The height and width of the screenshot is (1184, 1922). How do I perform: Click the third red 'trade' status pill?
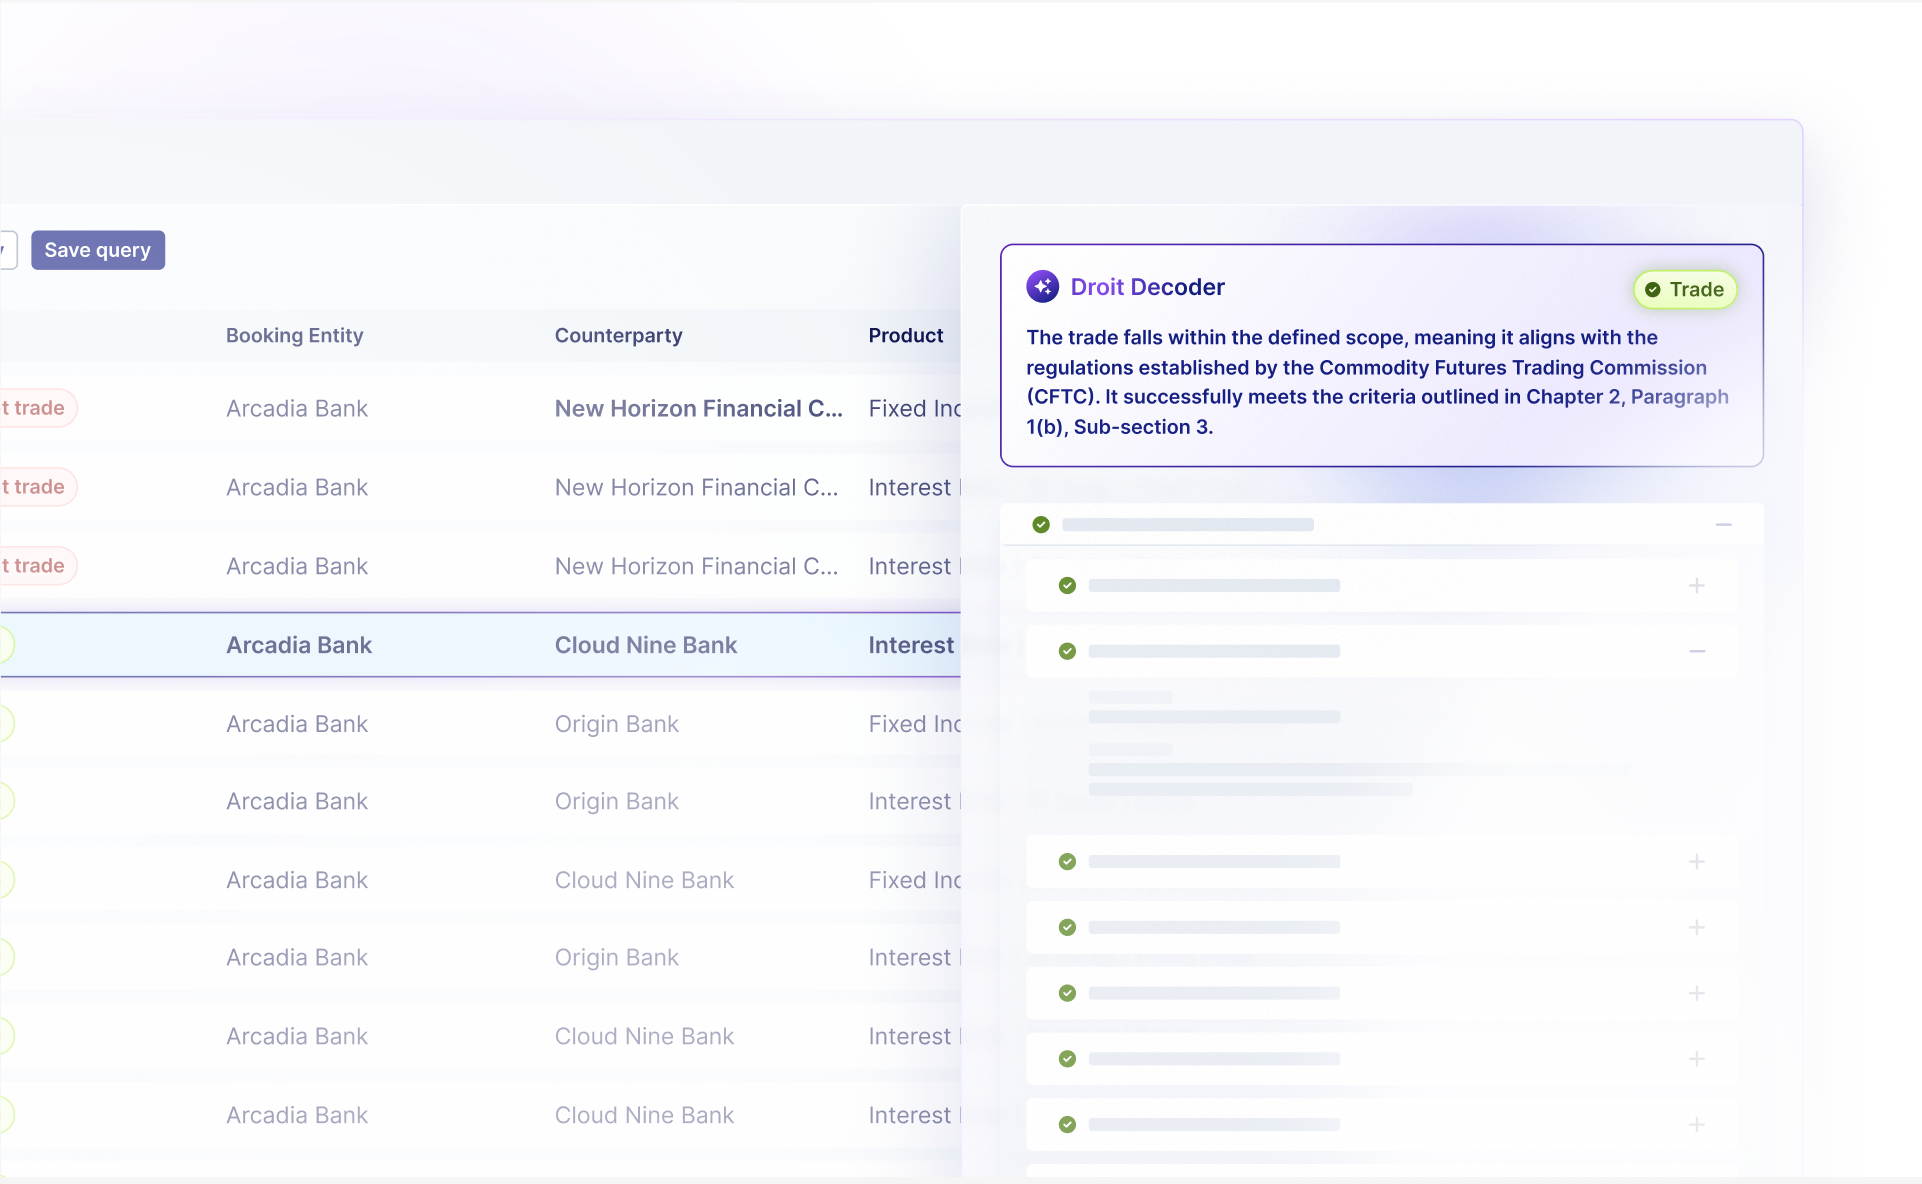37,566
